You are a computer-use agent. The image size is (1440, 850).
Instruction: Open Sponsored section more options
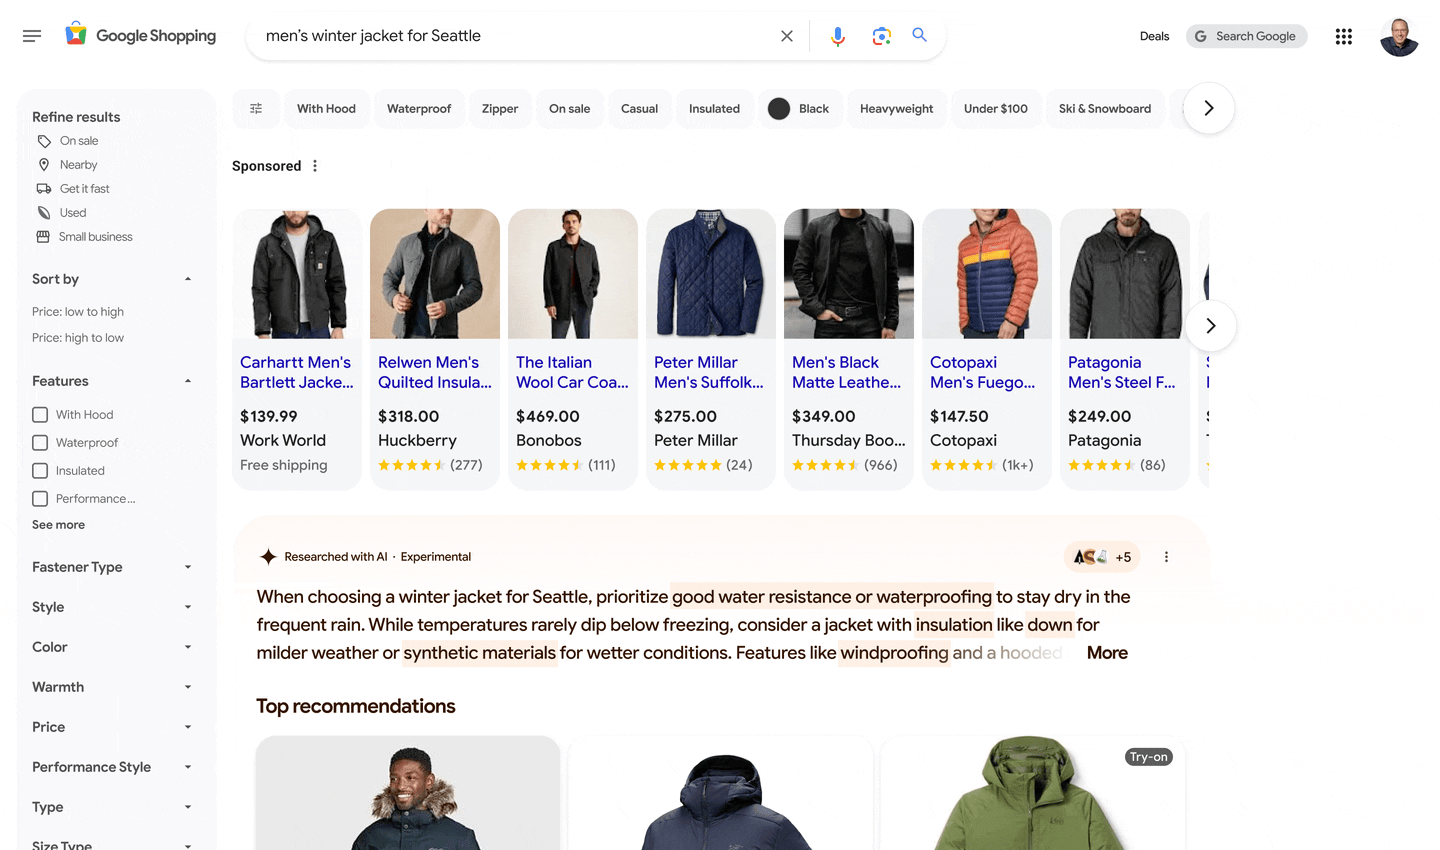(x=315, y=166)
